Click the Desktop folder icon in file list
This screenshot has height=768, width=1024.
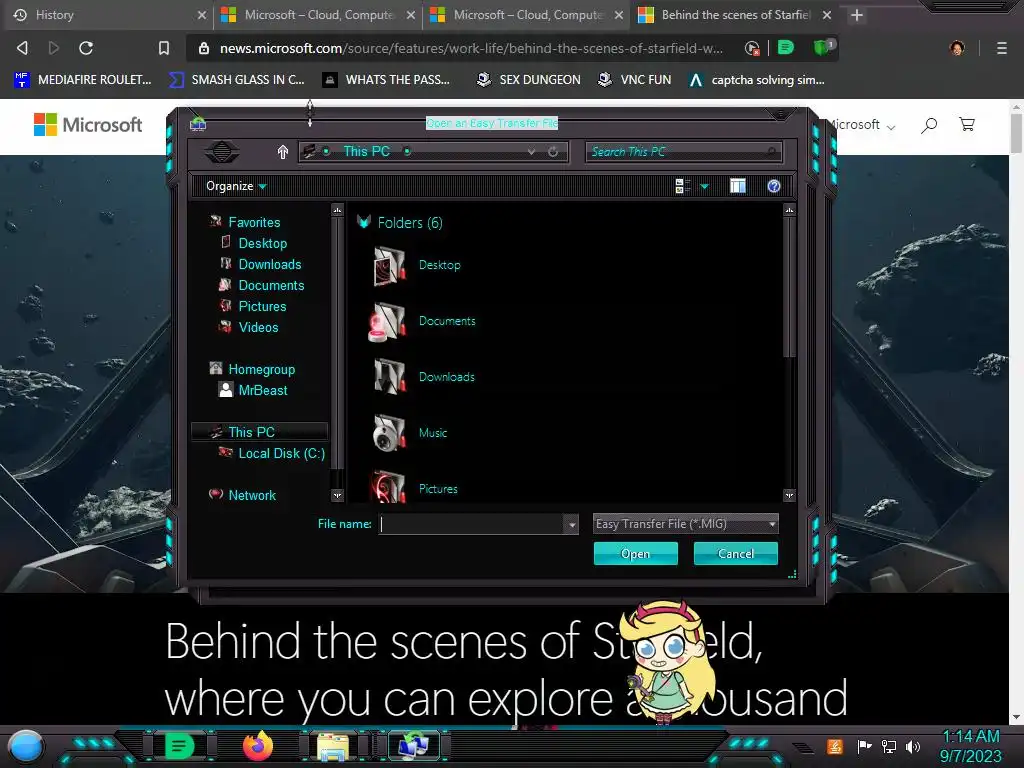(389, 266)
